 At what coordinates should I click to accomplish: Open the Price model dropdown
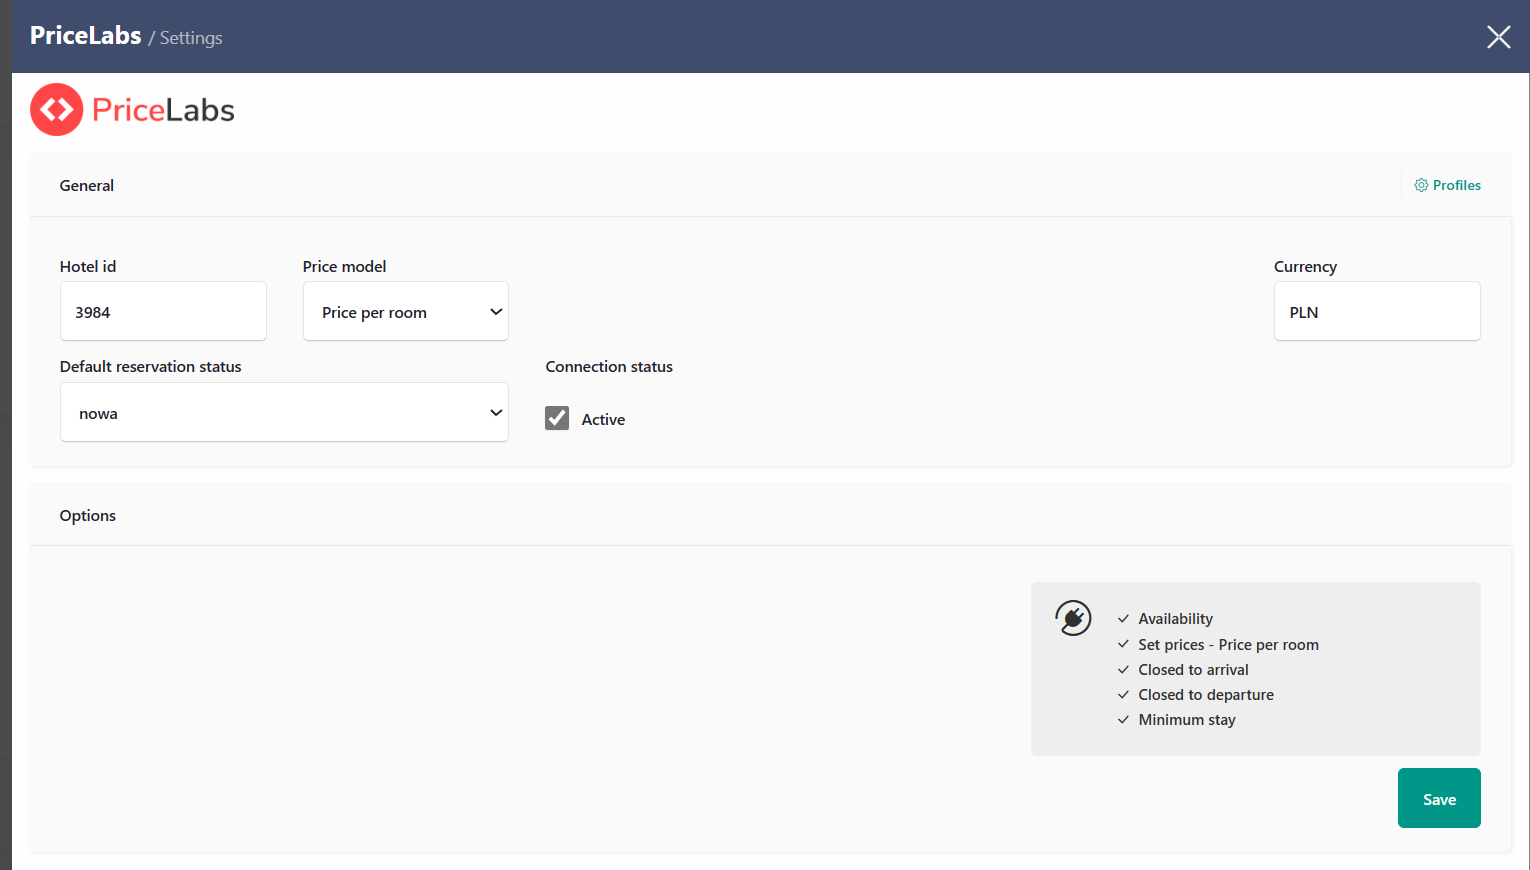click(406, 311)
